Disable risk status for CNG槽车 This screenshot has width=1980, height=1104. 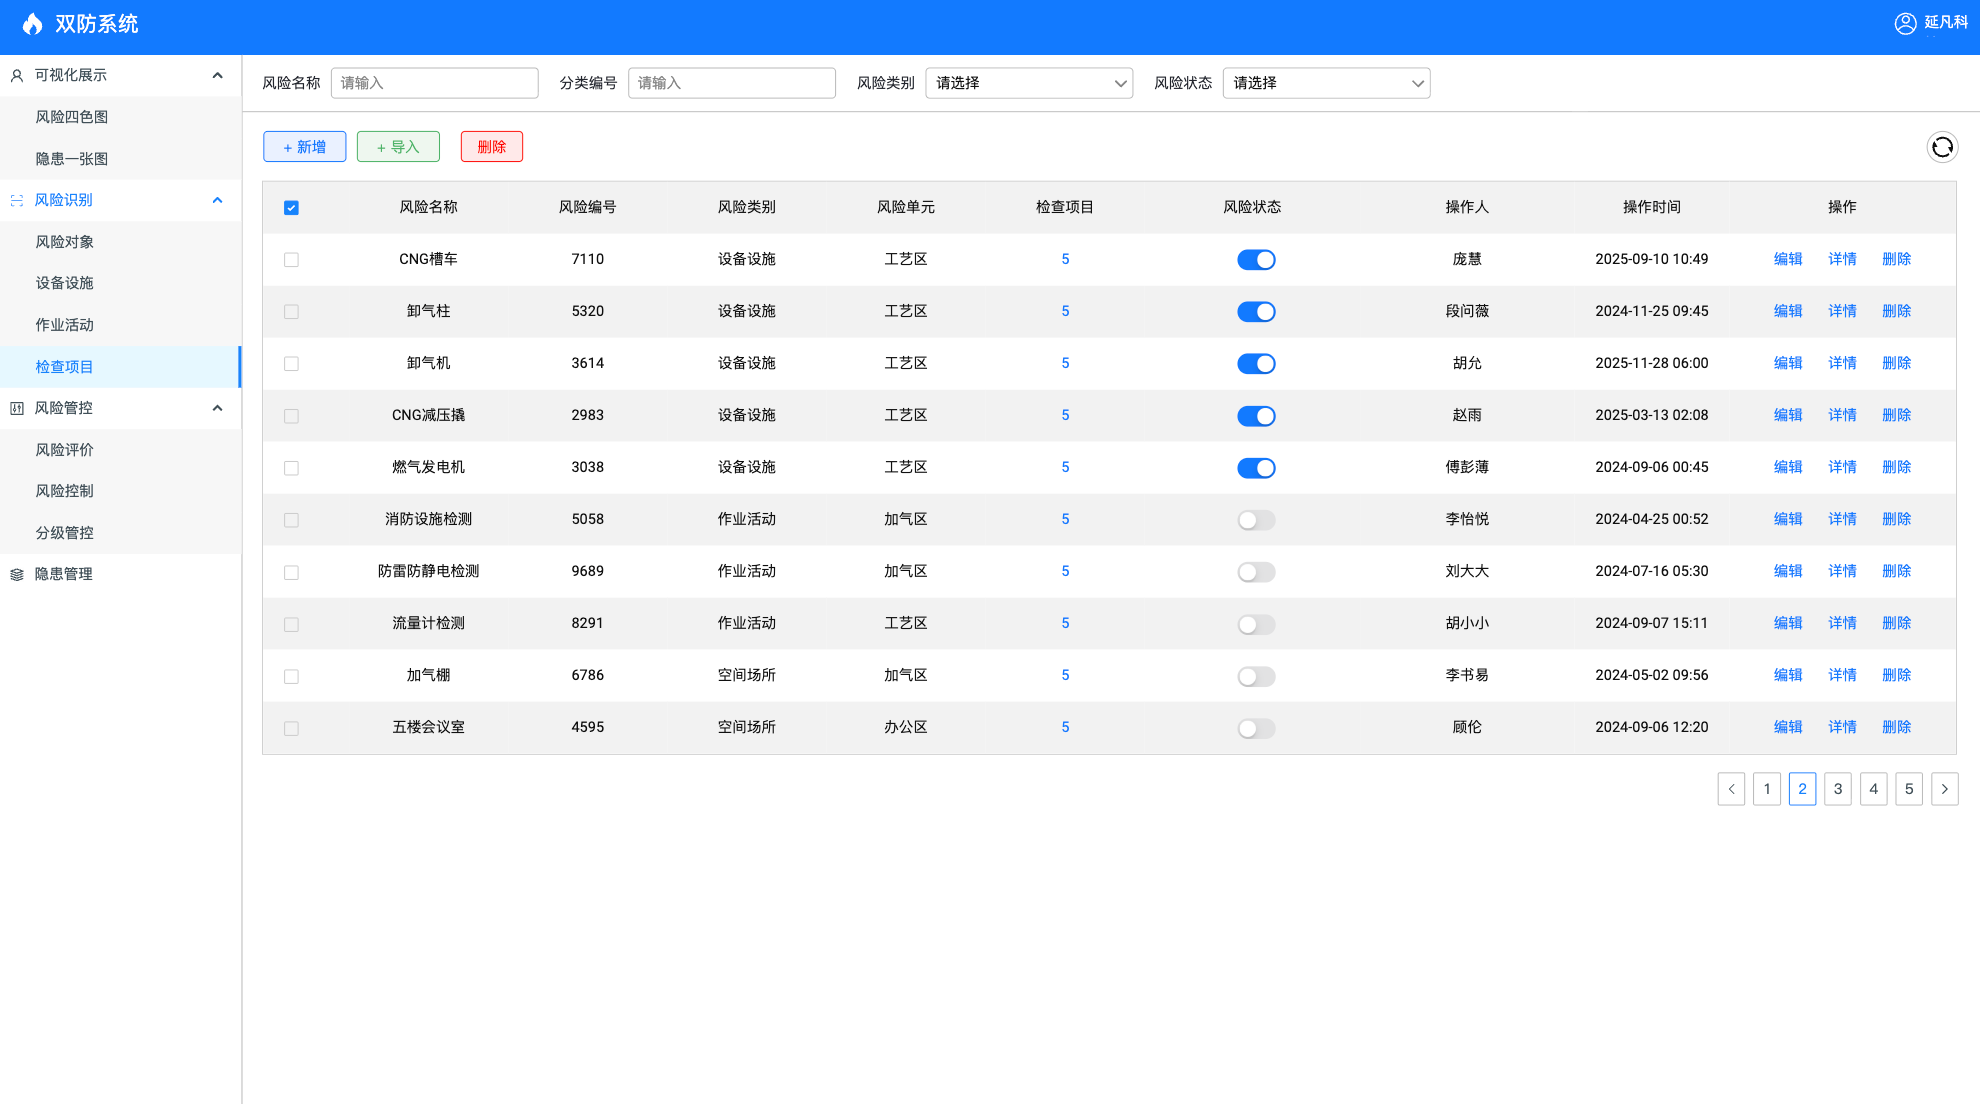click(1256, 260)
